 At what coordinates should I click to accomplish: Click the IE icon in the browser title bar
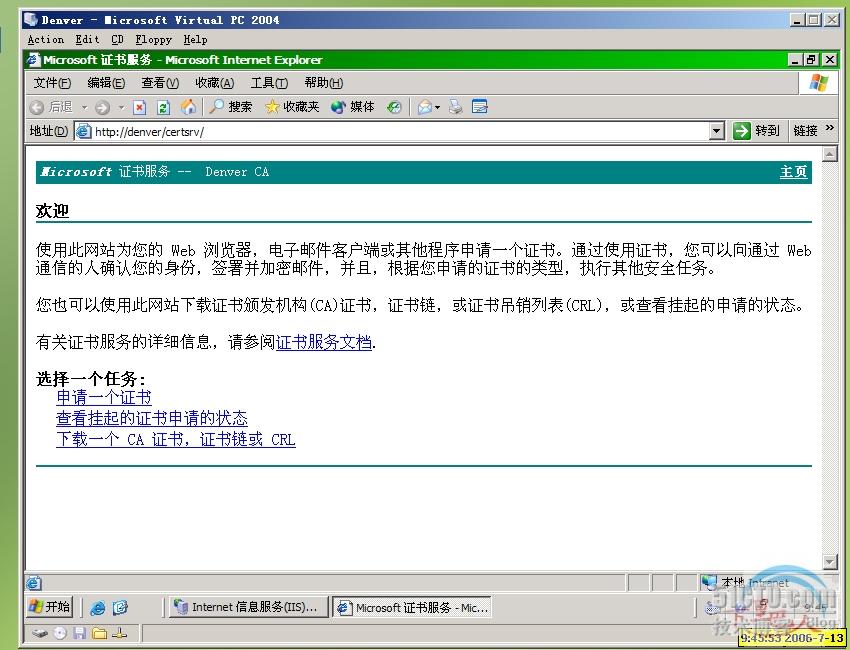pyautogui.click(x=34, y=60)
